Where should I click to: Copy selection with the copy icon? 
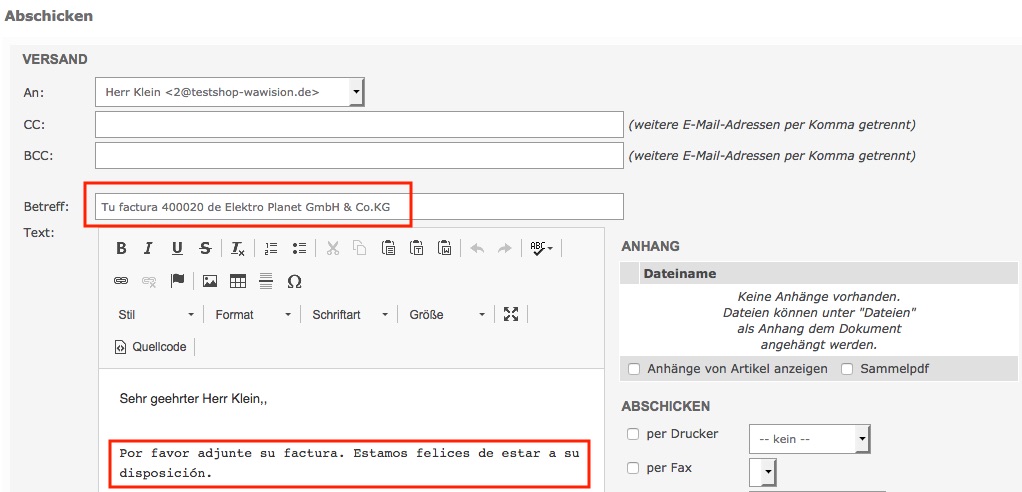coord(360,248)
